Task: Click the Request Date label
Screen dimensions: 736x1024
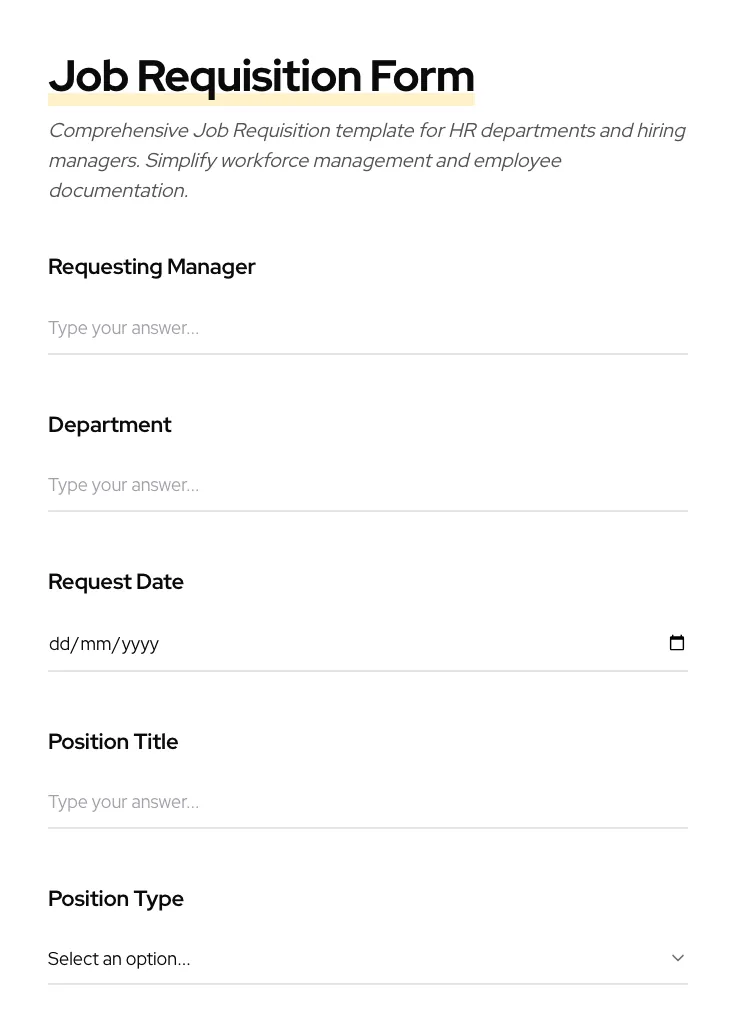Action: coord(116,581)
